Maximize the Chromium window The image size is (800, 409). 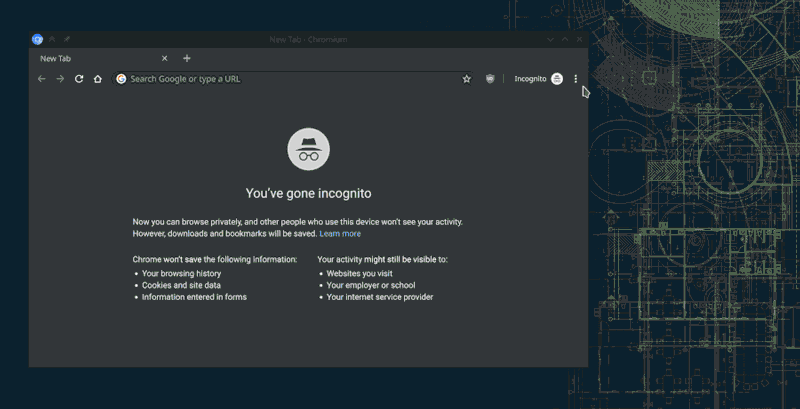coord(565,39)
